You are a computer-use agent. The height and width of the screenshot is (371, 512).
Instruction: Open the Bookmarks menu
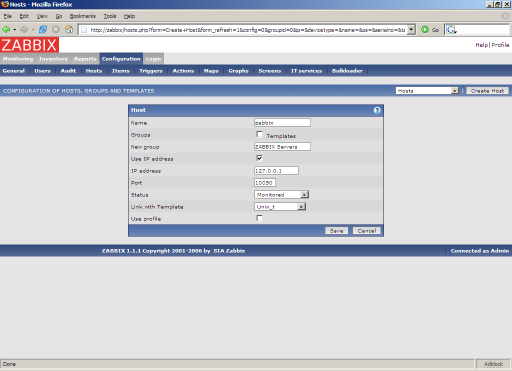click(x=83, y=16)
